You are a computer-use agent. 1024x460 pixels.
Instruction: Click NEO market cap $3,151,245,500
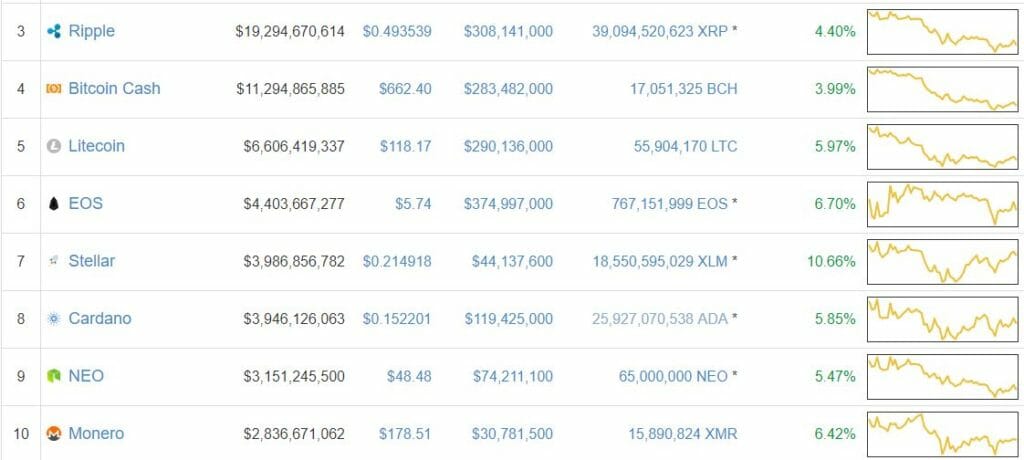pyautogui.click(x=294, y=376)
